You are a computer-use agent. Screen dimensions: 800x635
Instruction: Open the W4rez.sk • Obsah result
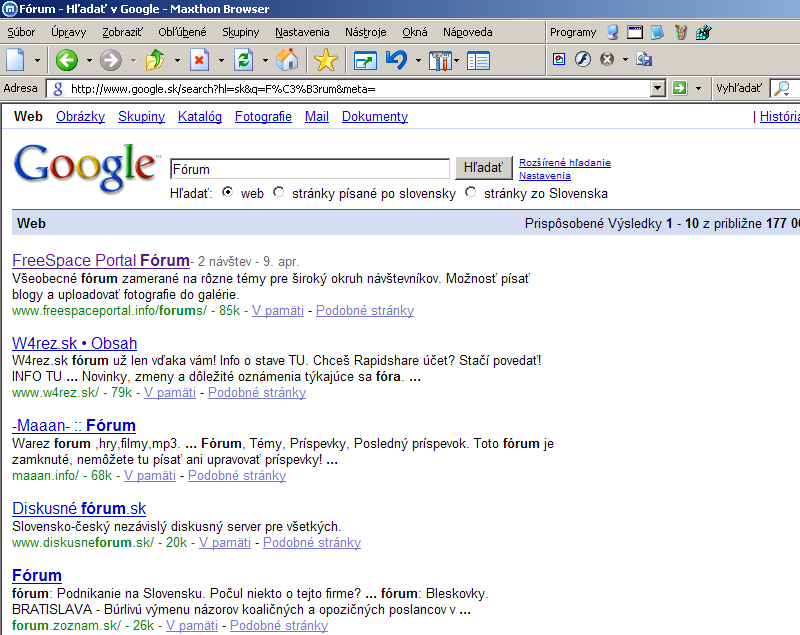click(x=74, y=343)
